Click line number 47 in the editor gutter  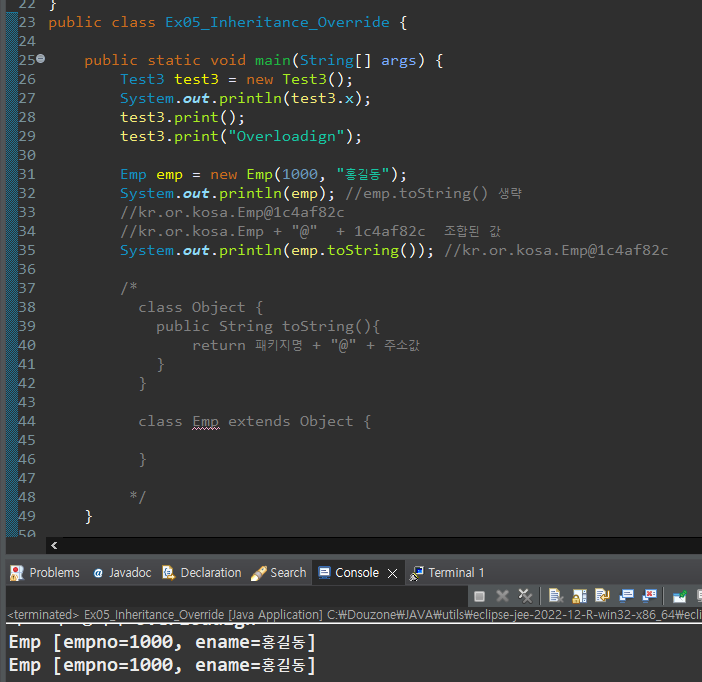pos(27,478)
